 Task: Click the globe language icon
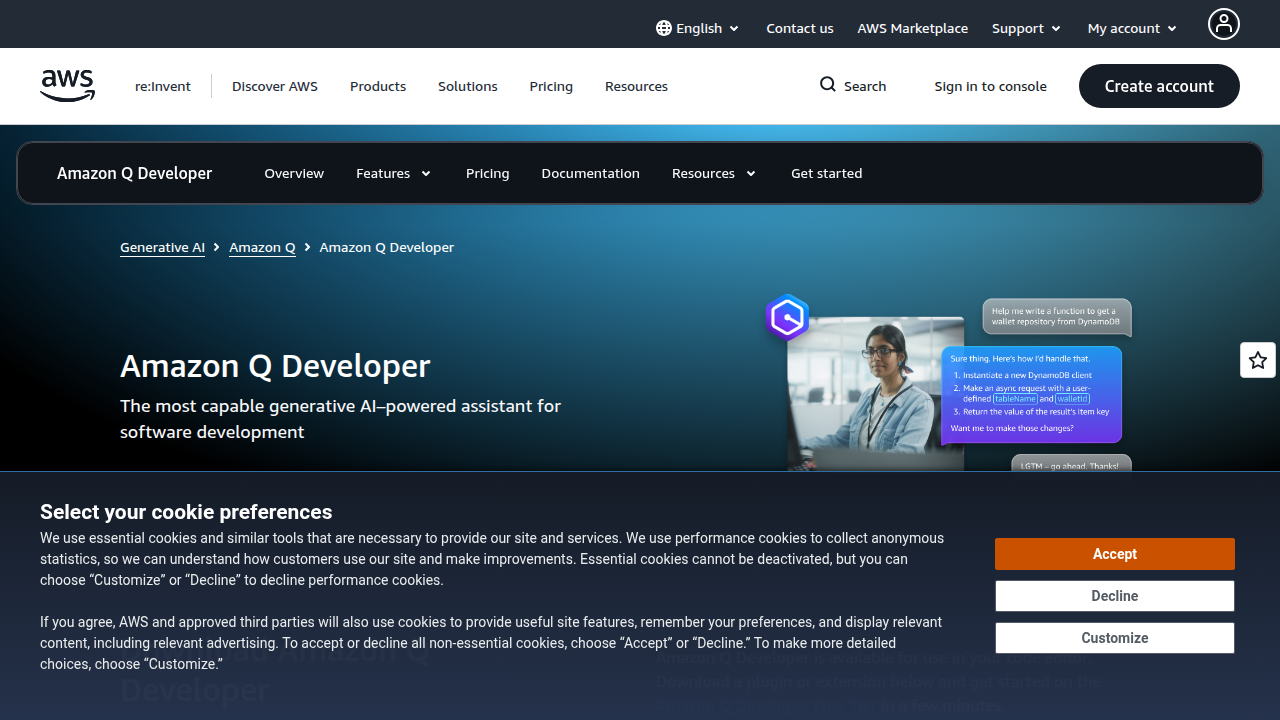tap(664, 28)
